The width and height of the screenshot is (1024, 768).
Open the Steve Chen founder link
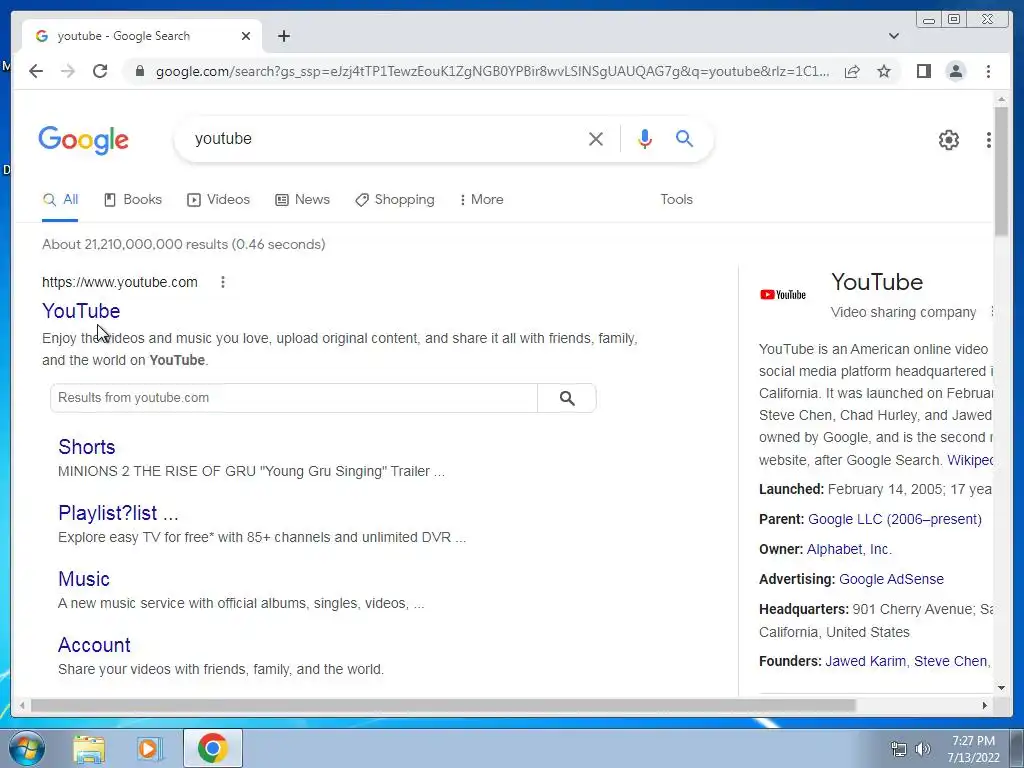(x=951, y=661)
